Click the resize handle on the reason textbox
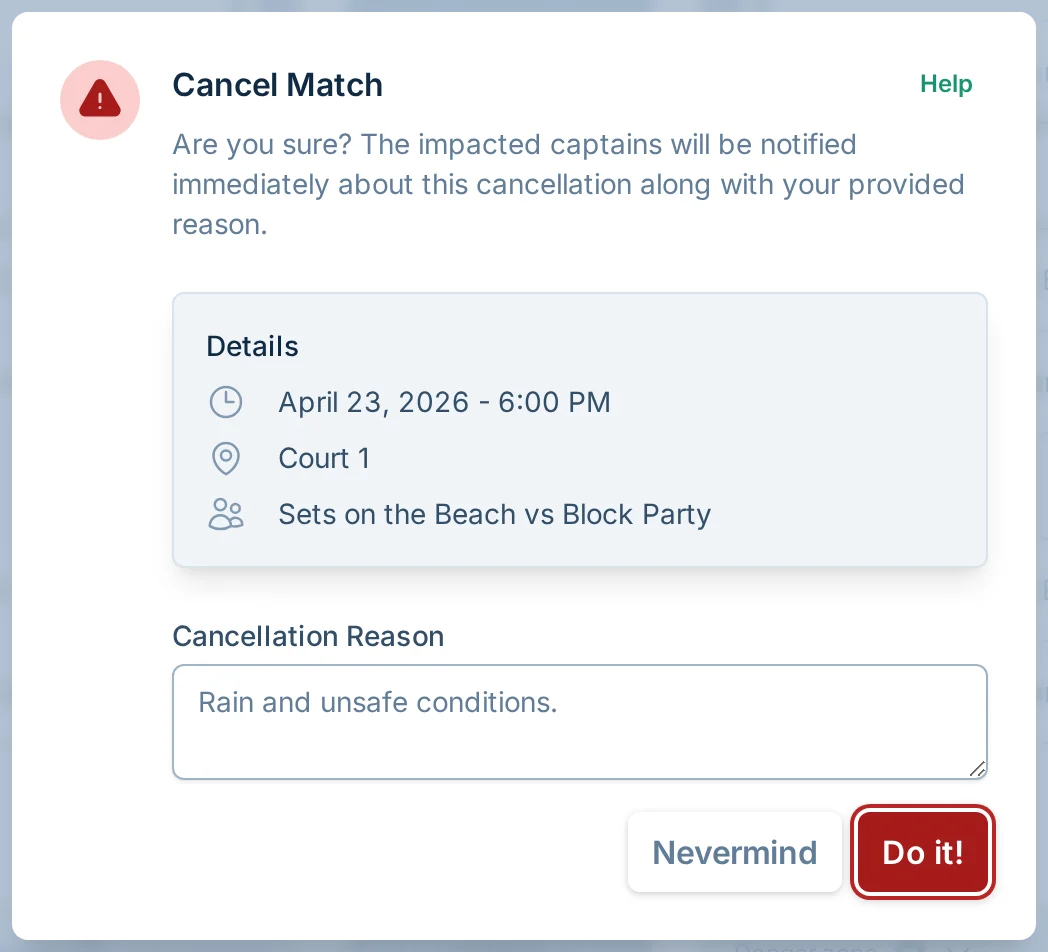1048x952 pixels. tap(978, 769)
